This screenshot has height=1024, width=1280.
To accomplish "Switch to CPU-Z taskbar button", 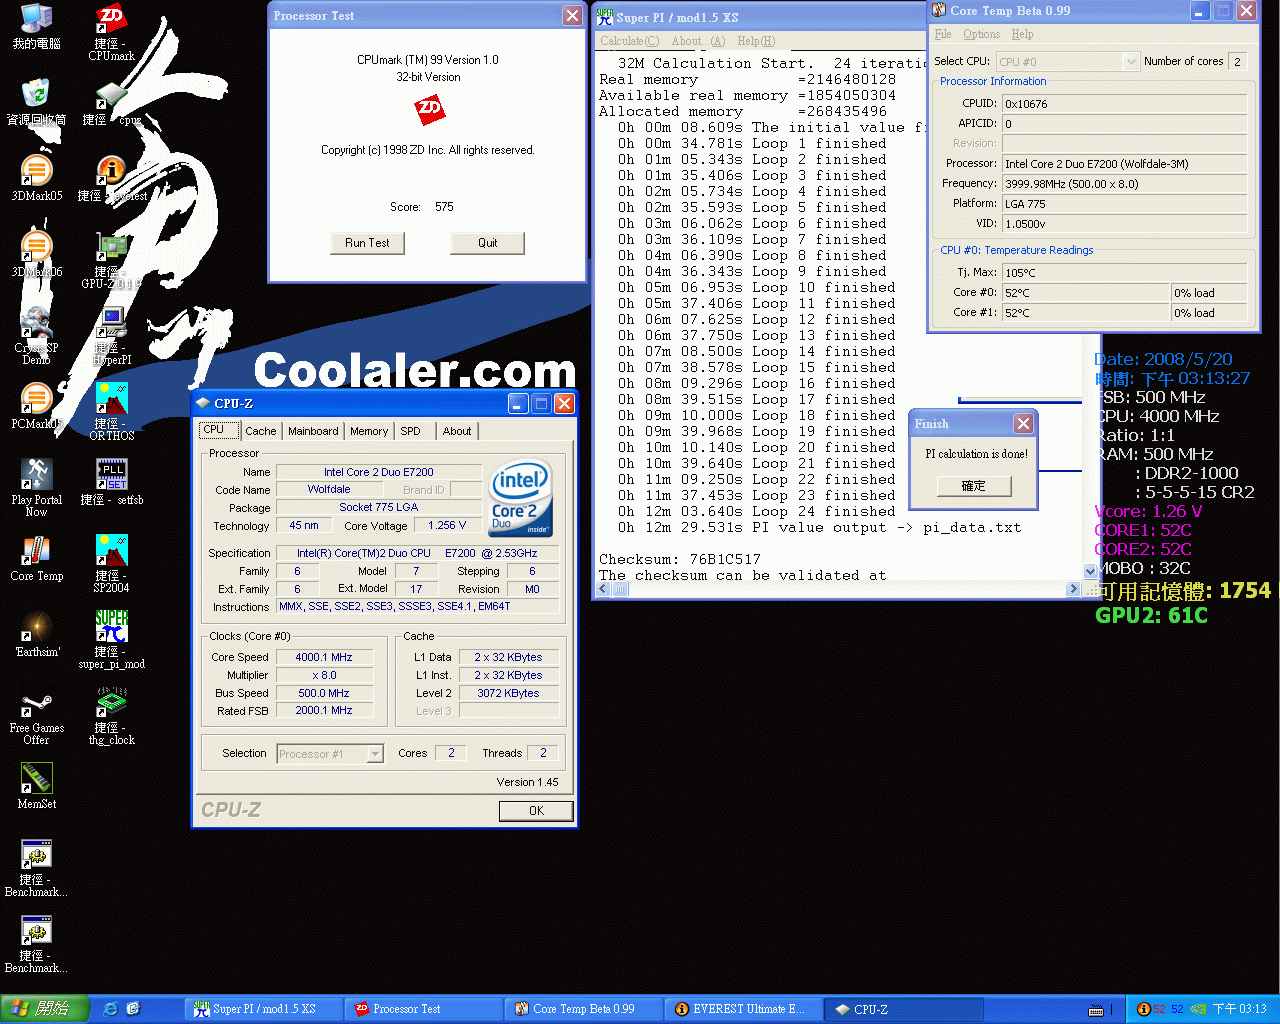I will coord(904,1009).
